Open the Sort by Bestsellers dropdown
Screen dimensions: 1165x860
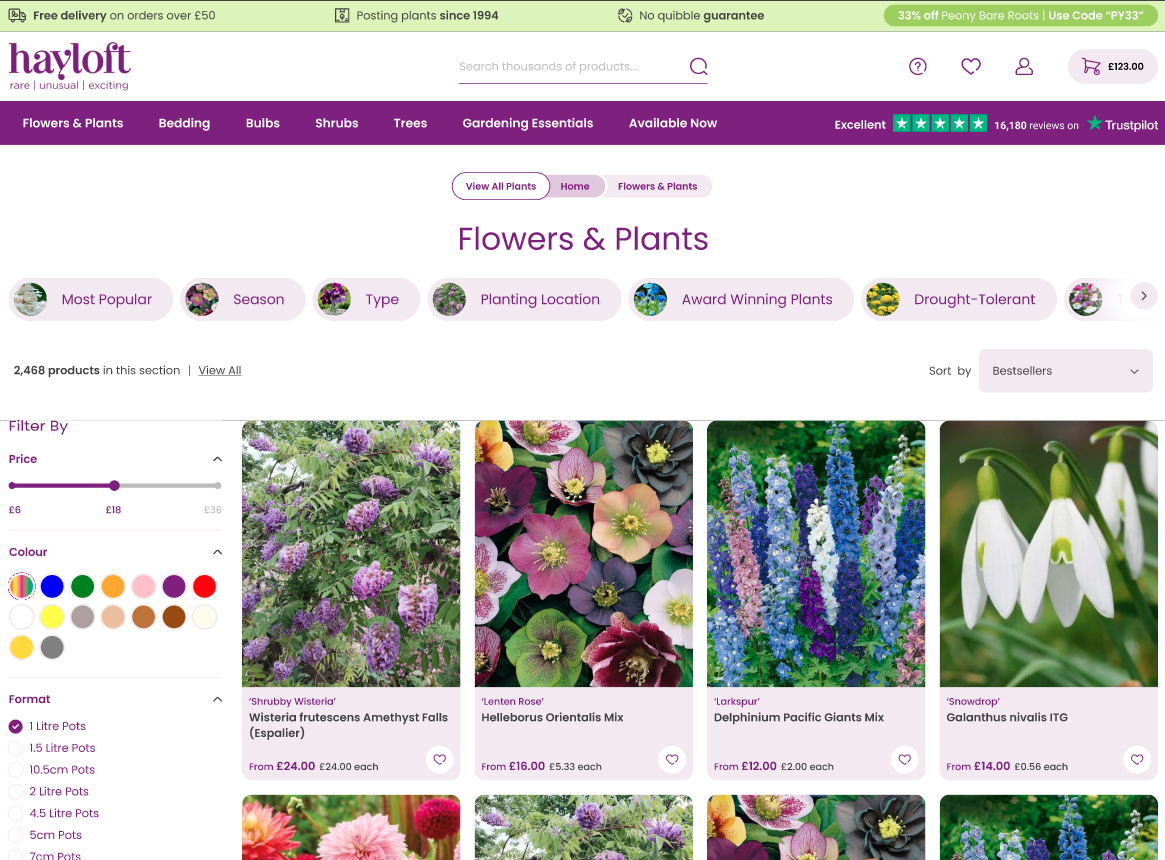[x=1065, y=371]
